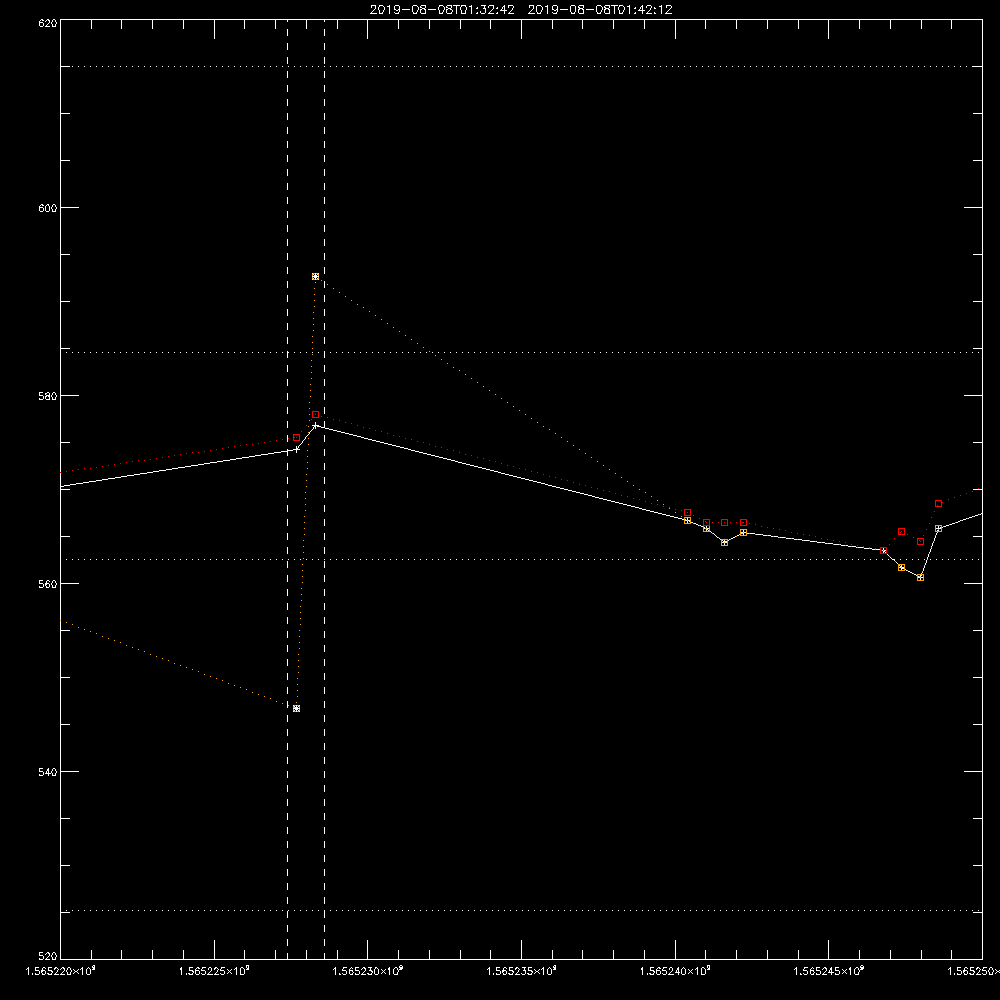Click x-axis label 1.565230×10⁹
The height and width of the screenshot is (1000, 1000).
[368, 971]
